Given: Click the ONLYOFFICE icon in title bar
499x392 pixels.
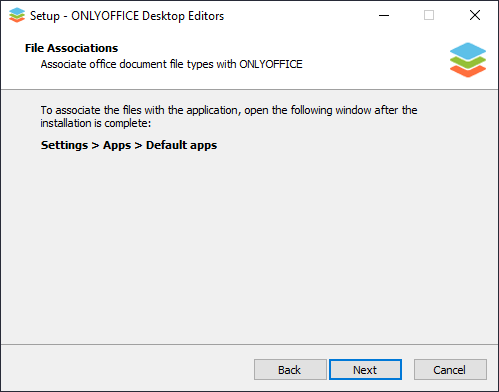Looking at the screenshot, I should tap(17, 15).
